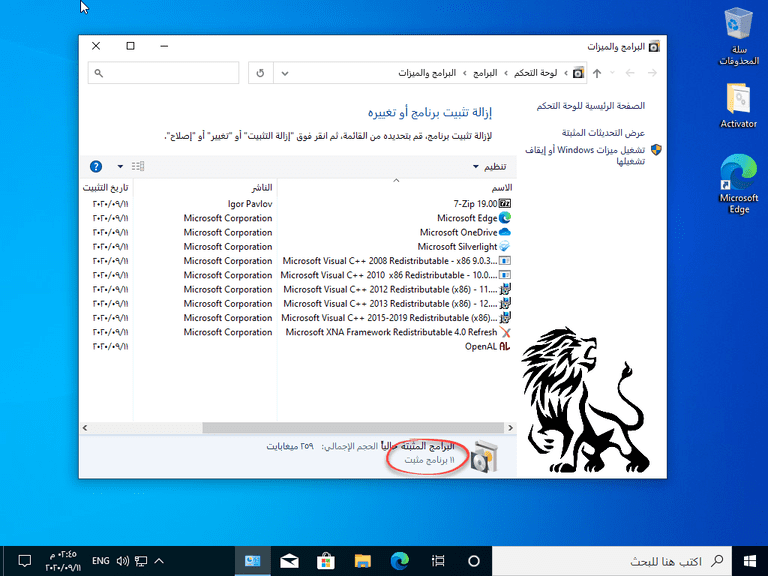Open Control Panel Home link

[x=591, y=106]
